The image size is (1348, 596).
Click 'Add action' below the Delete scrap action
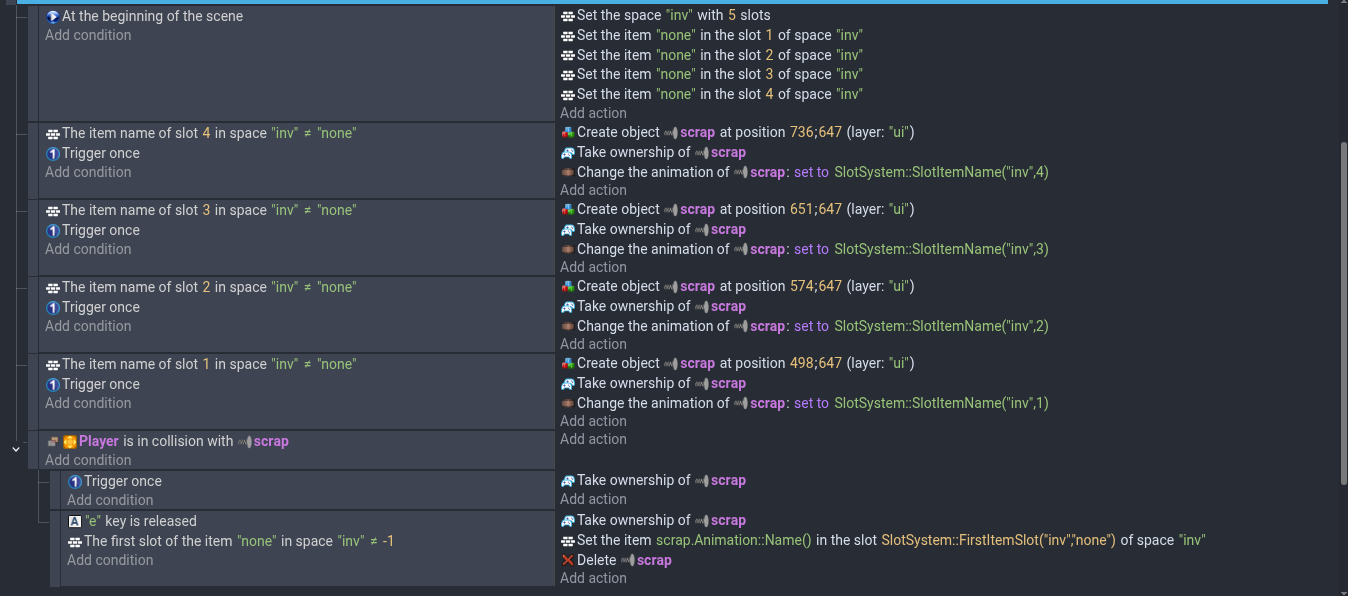click(593, 578)
